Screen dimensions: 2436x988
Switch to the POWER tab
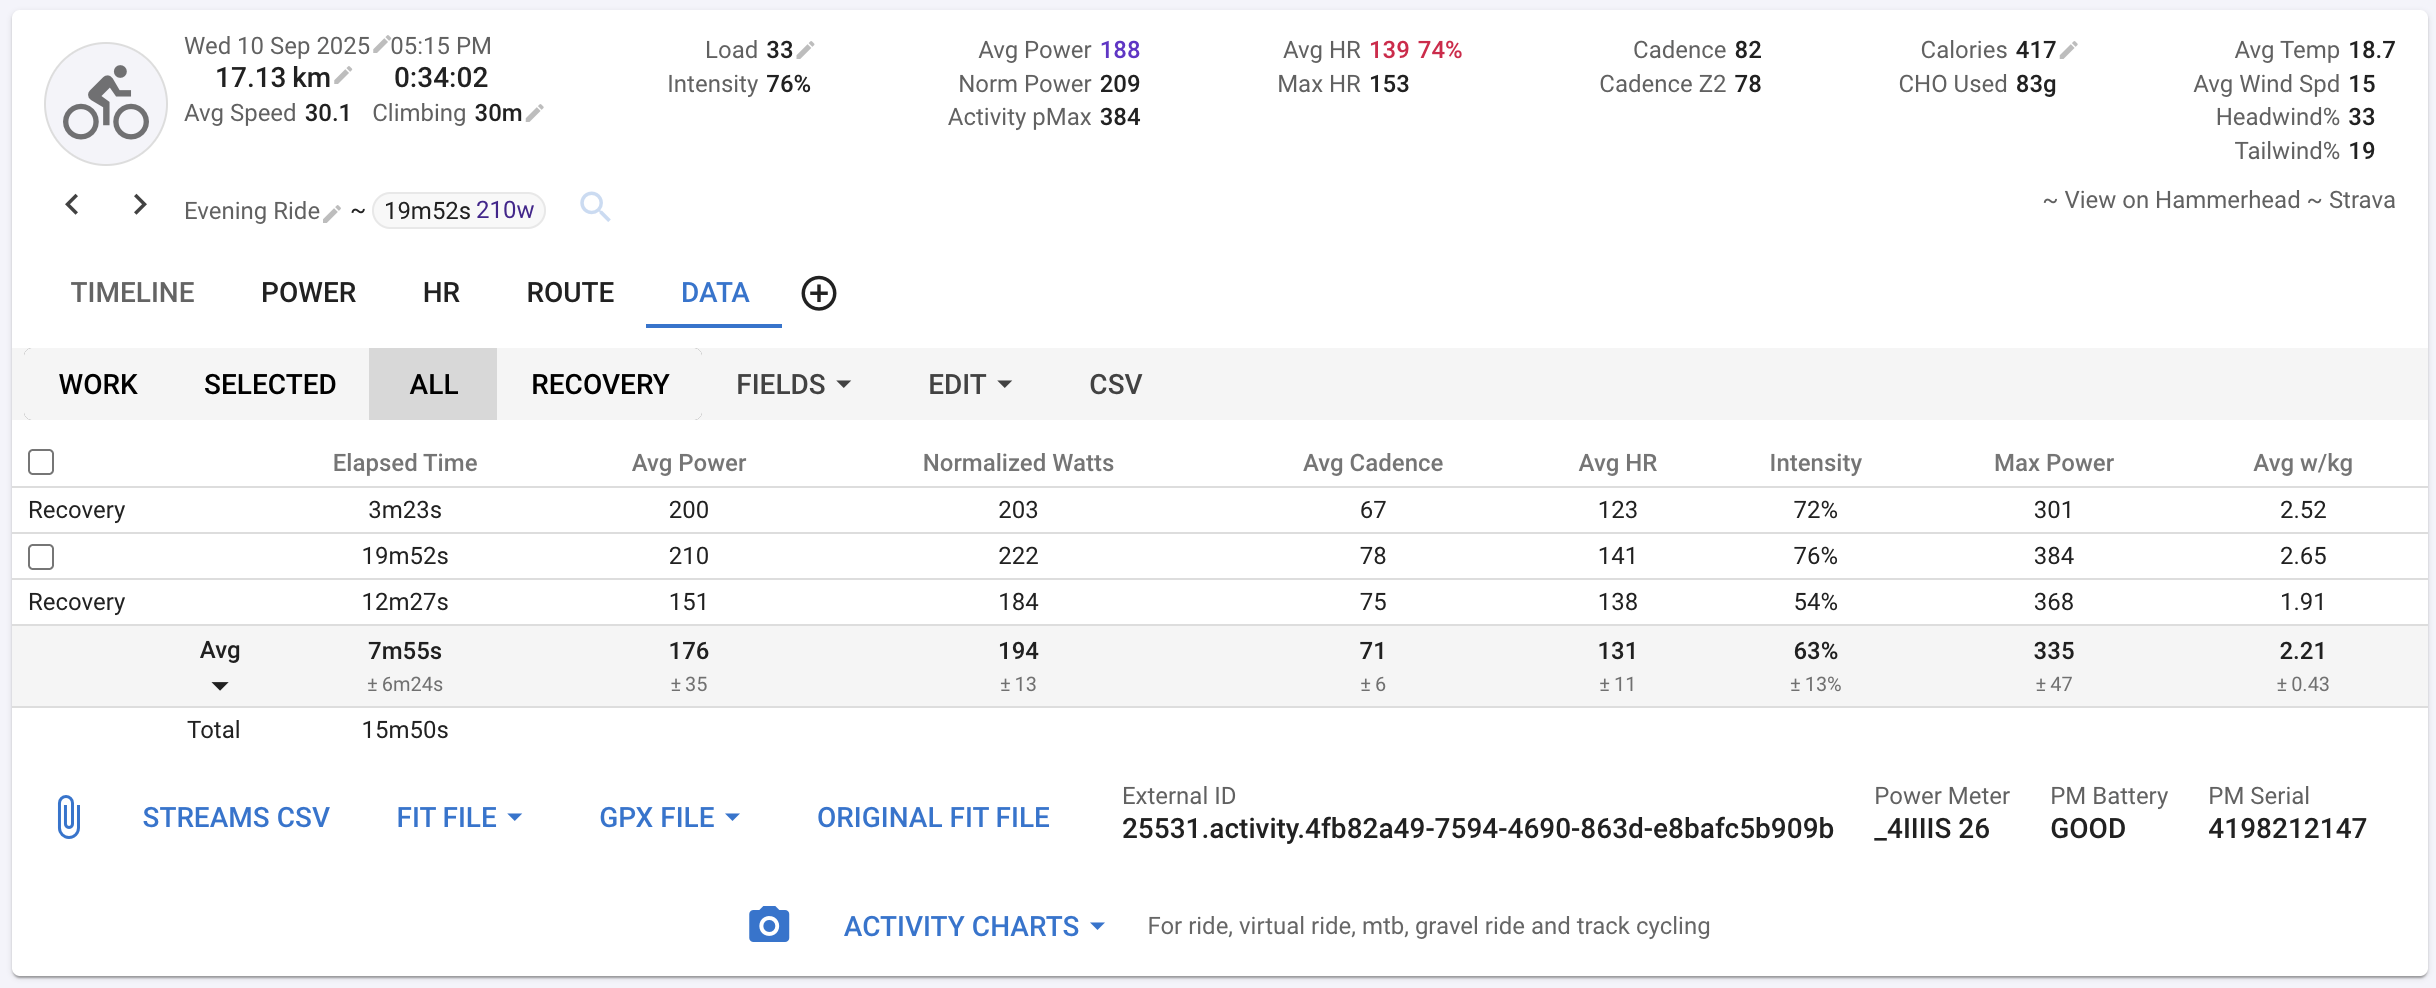tap(308, 293)
